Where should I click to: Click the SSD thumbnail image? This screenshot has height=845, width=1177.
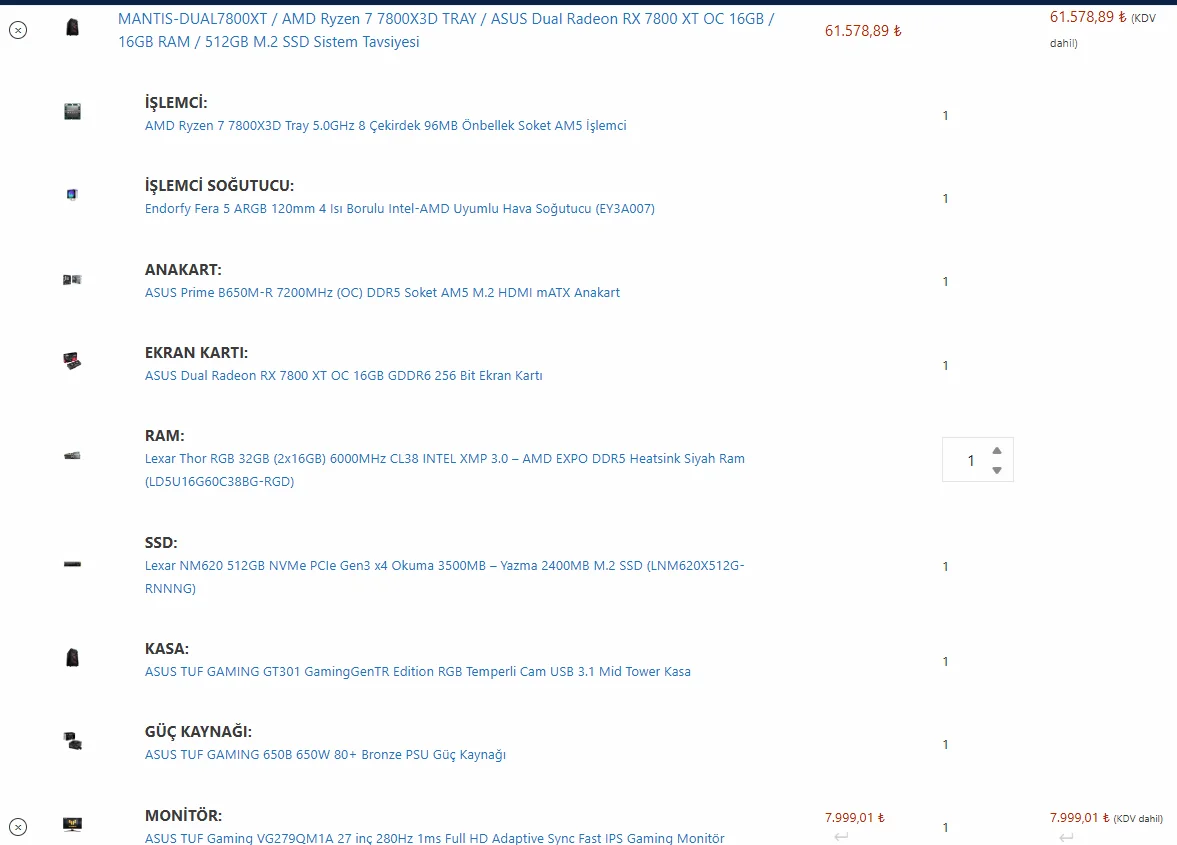pyautogui.click(x=72, y=564)
